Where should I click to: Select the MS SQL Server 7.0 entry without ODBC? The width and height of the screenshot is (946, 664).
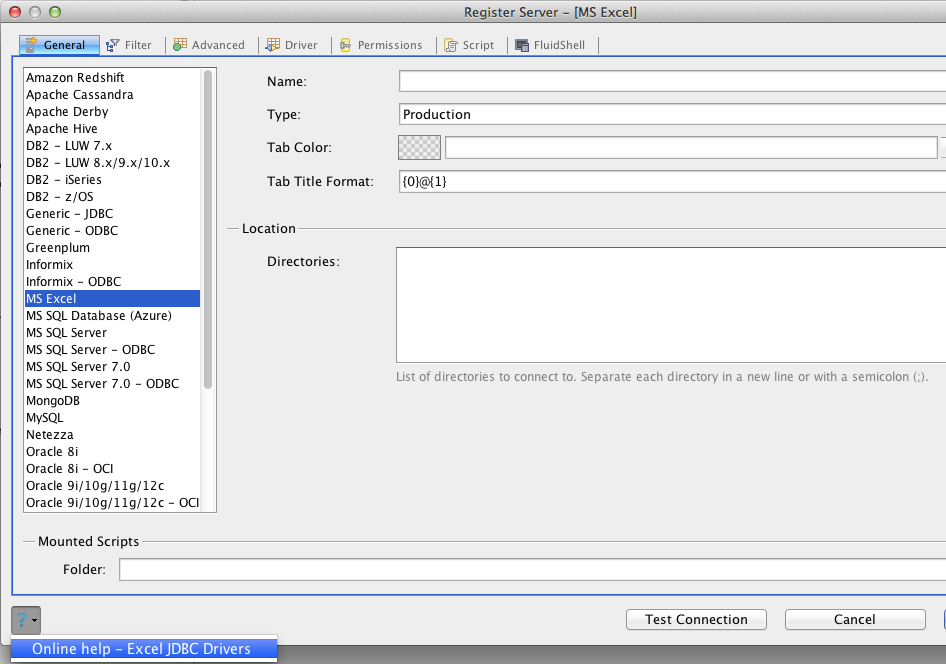112,367
